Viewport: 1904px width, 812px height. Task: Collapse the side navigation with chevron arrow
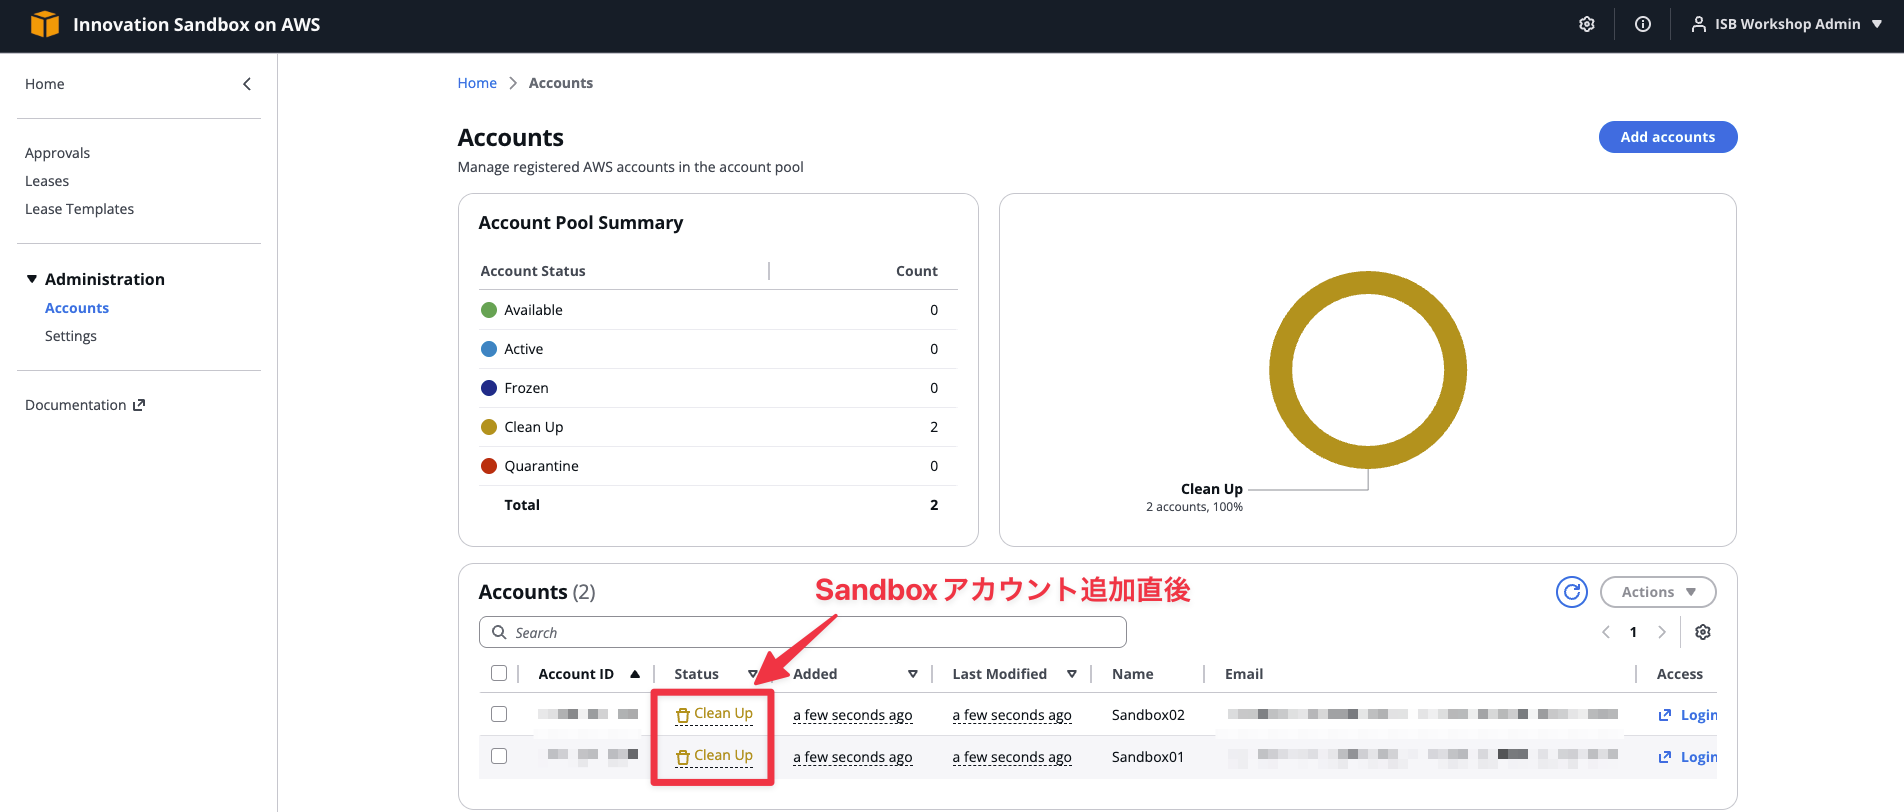click(x=247, y=84)
